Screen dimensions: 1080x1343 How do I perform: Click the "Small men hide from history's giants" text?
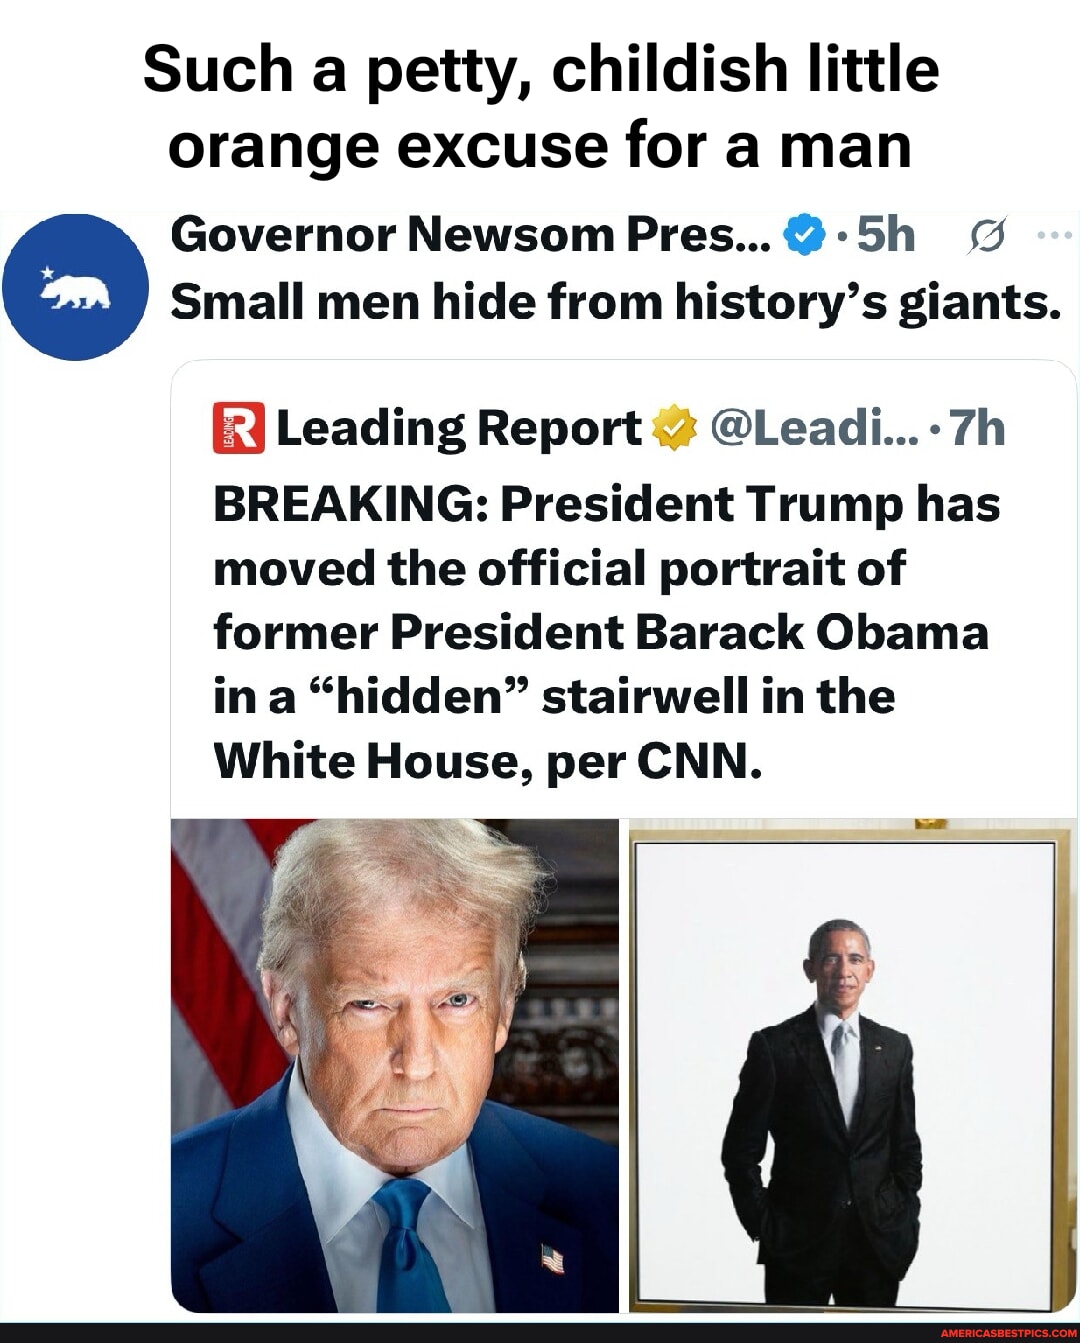(x=615, y=301)
